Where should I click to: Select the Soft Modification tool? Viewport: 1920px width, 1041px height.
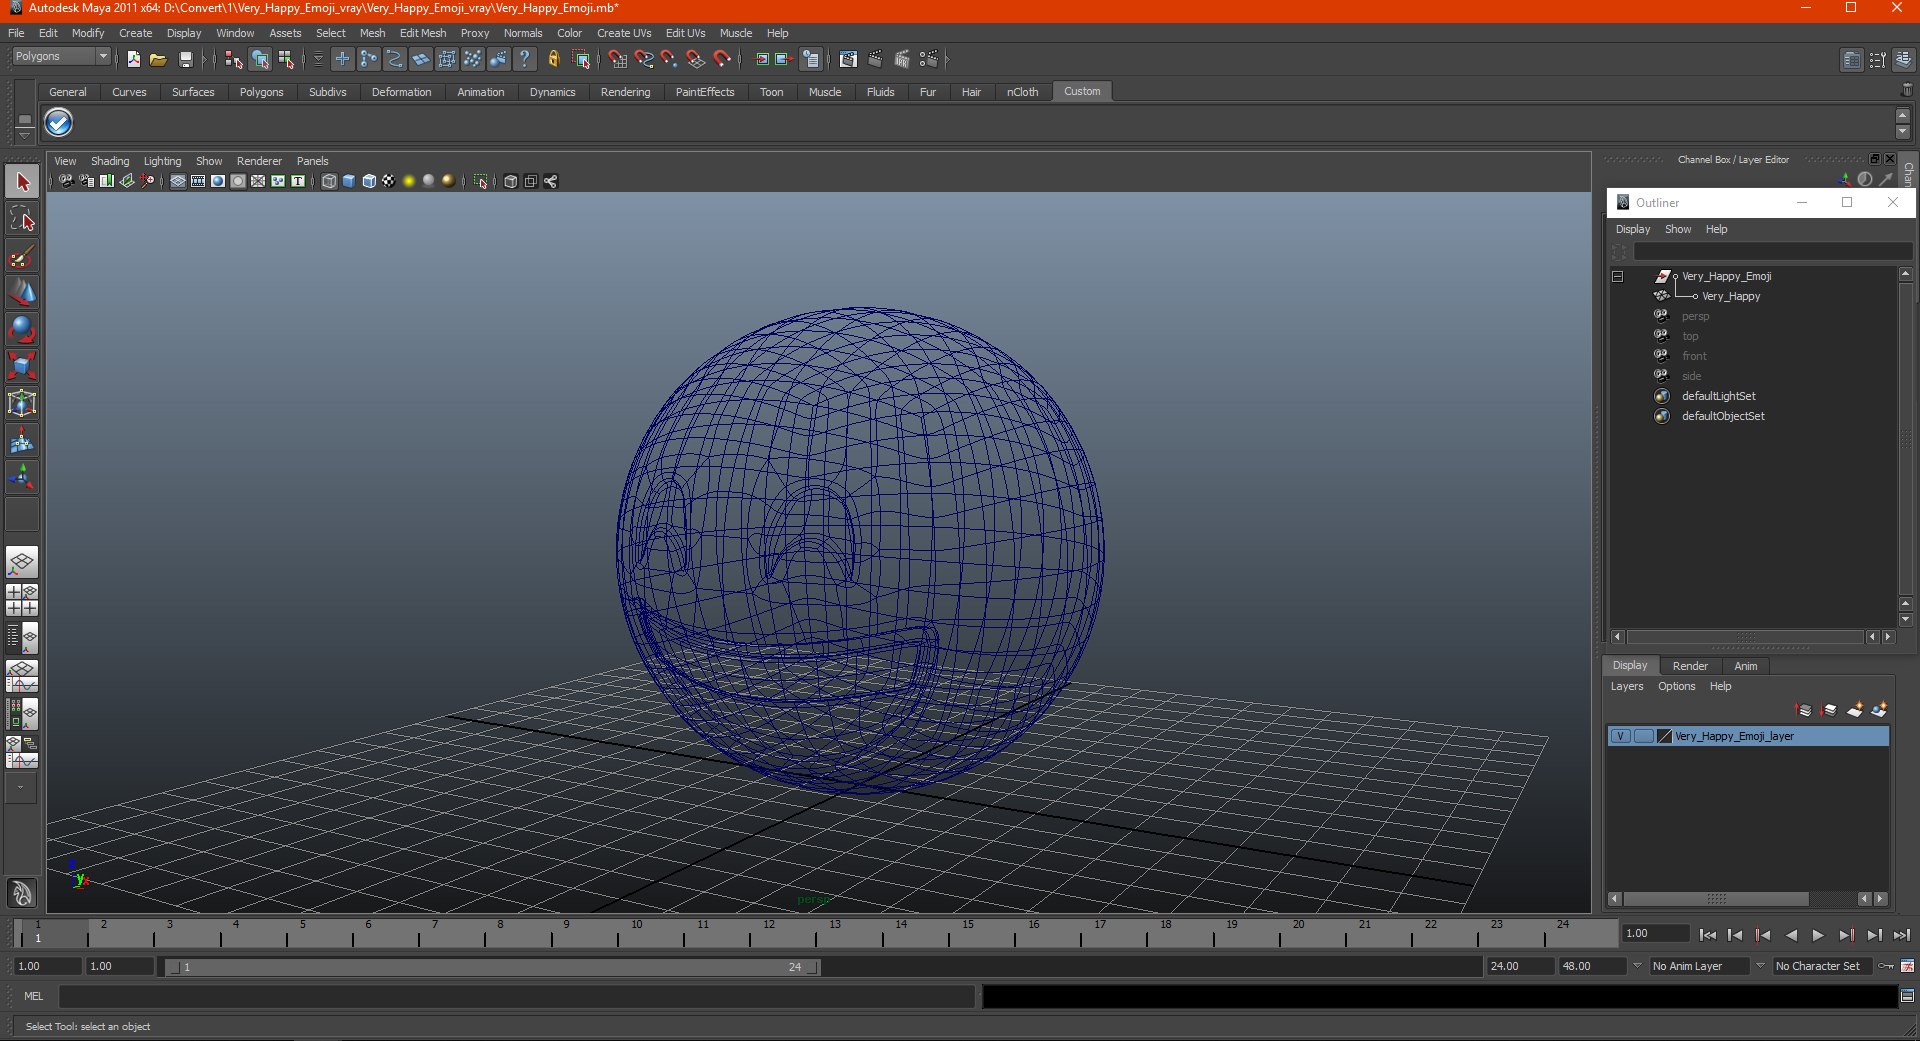pos(22,440)
